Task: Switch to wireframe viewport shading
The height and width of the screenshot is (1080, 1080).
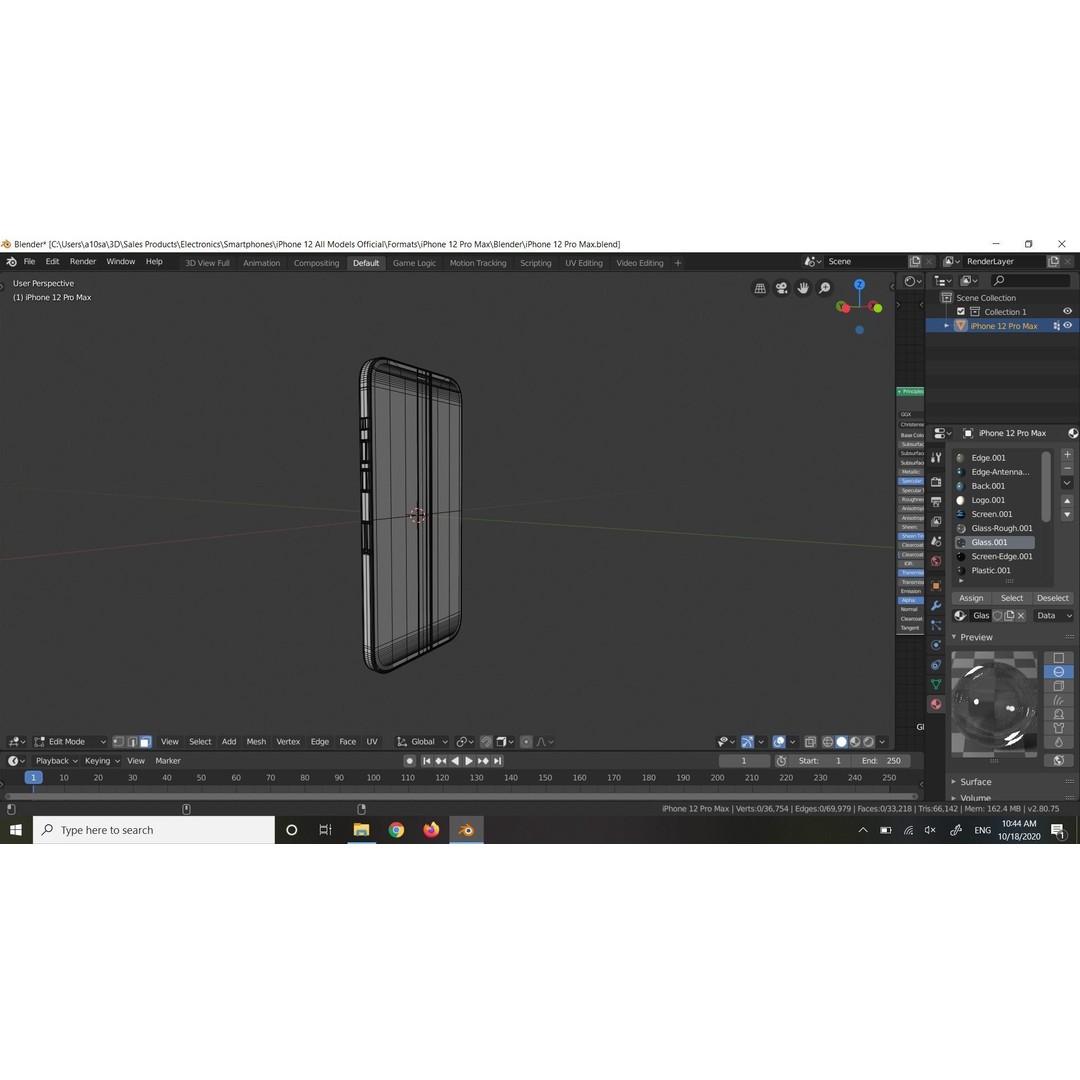Action: 828,742
